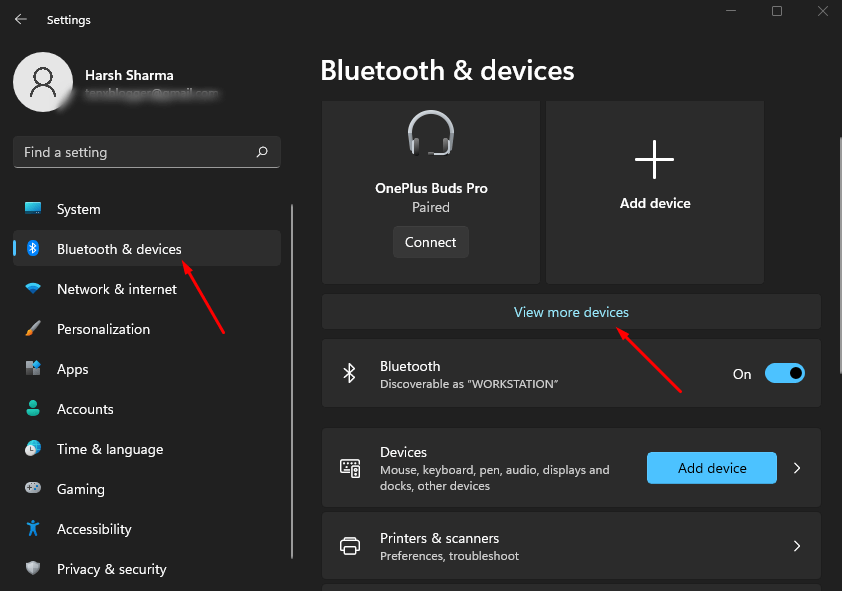This screenshot has width=842, height=591.
Task: Click the plus icon to add device
Action: (655, 159)
